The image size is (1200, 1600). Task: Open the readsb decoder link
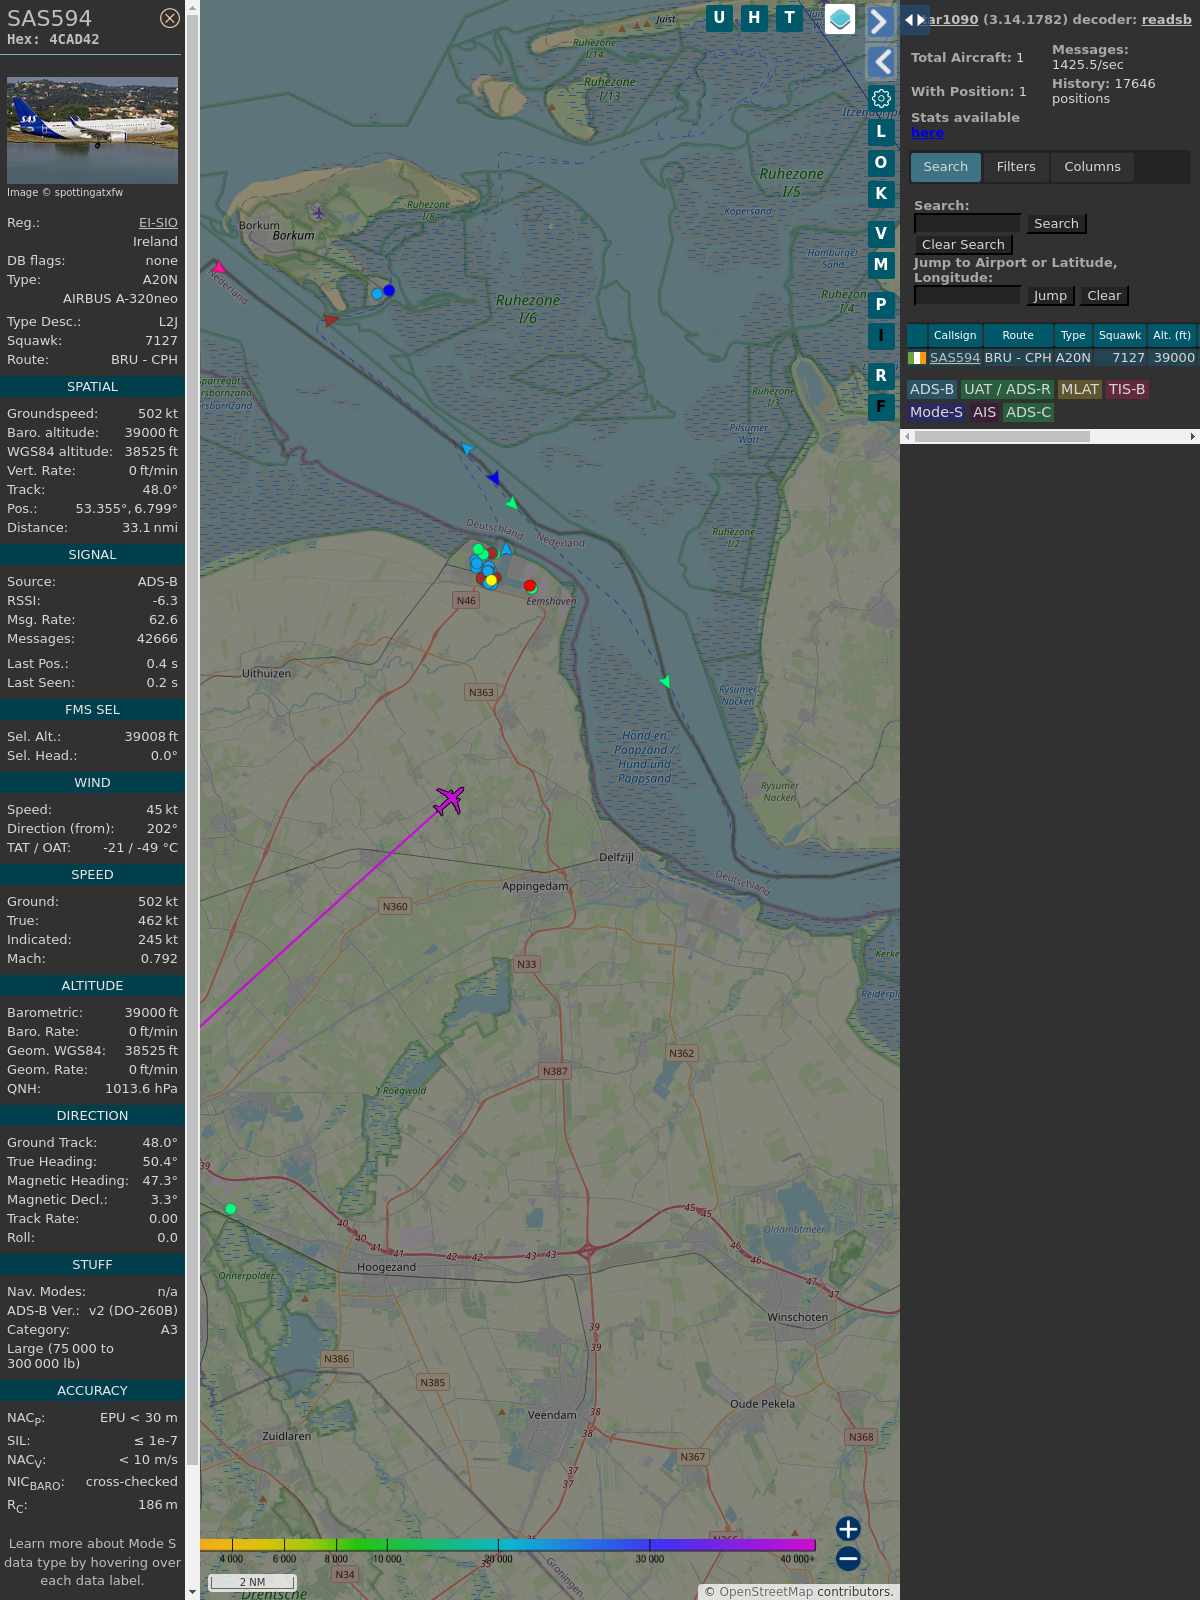tap(1166, 19)
